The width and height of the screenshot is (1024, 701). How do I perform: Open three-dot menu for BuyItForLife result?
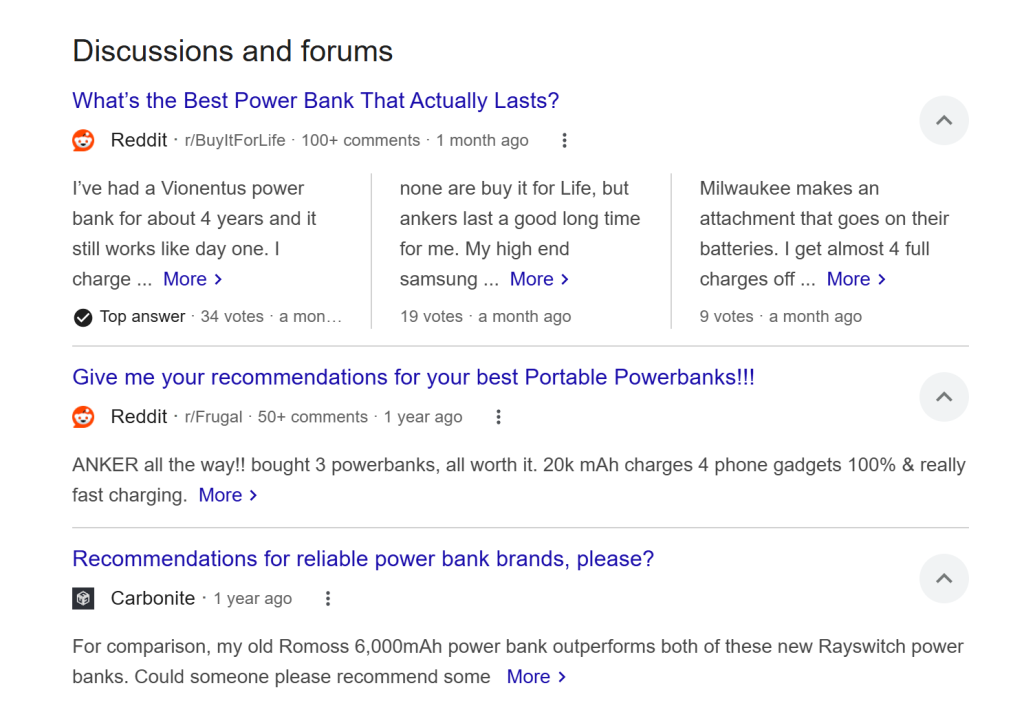point(564,141)
